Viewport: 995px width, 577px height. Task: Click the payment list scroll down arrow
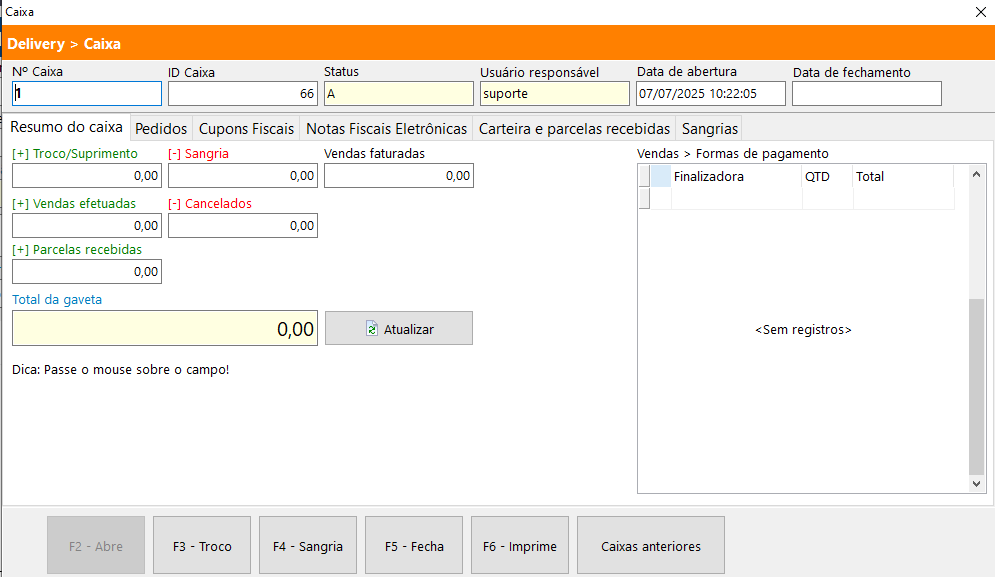[977, 484]
